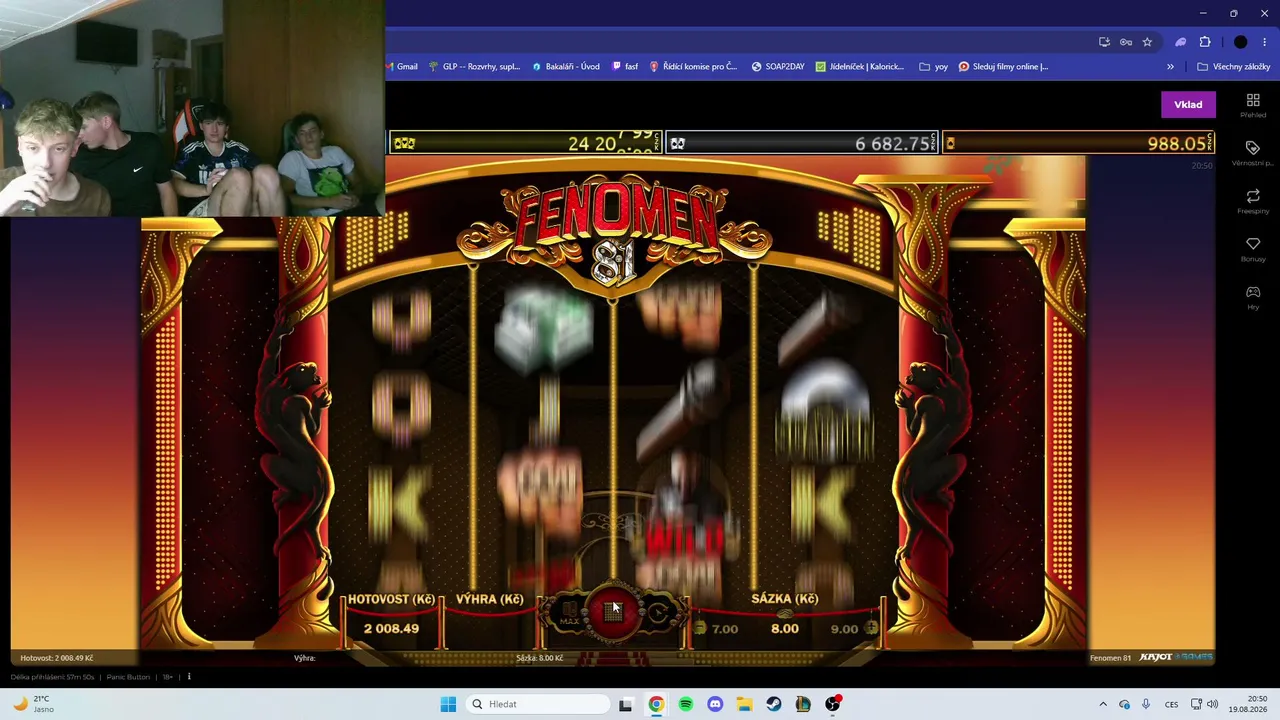Open the Všechny záložky folder
Viewport: 1280px width, 720px height.
click(1234, 67)
